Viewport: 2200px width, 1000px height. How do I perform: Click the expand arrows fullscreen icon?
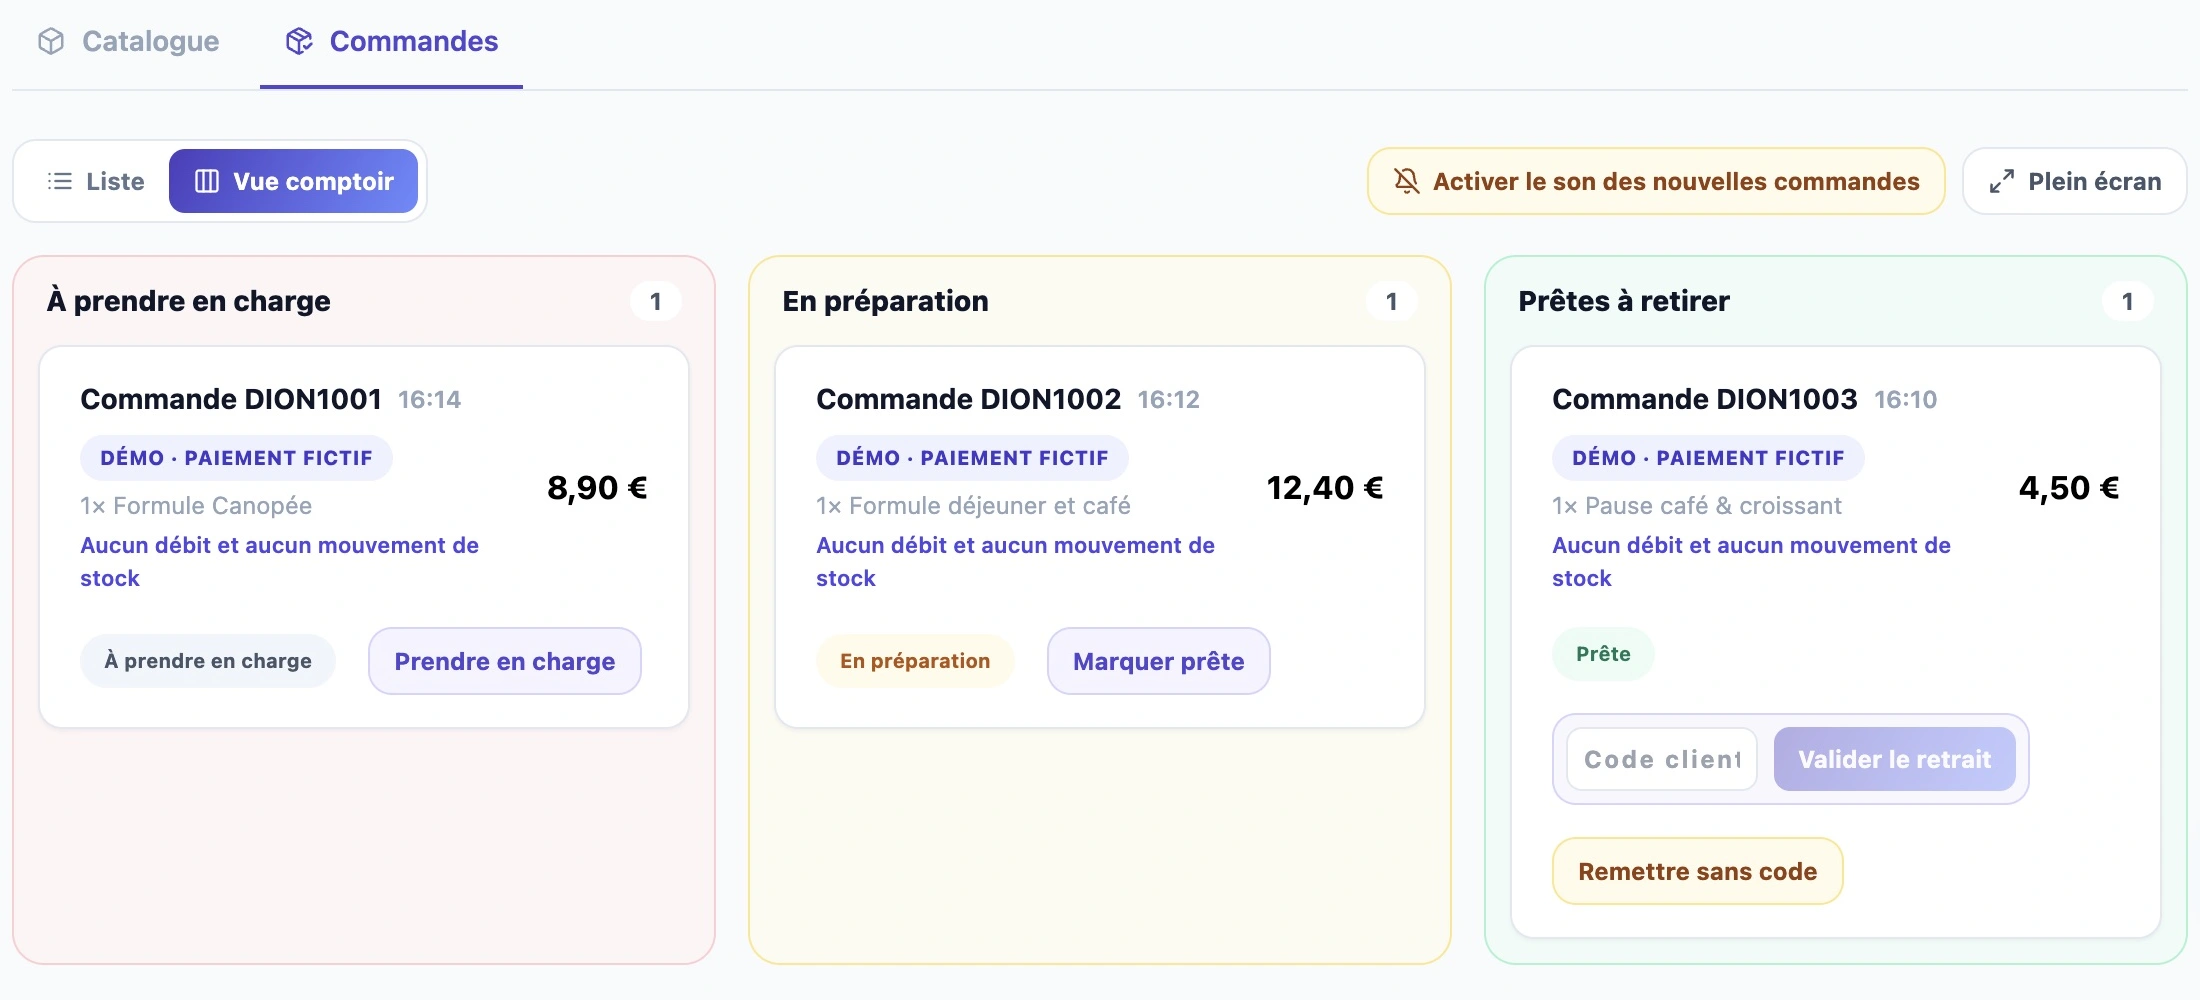(2002, 181)
